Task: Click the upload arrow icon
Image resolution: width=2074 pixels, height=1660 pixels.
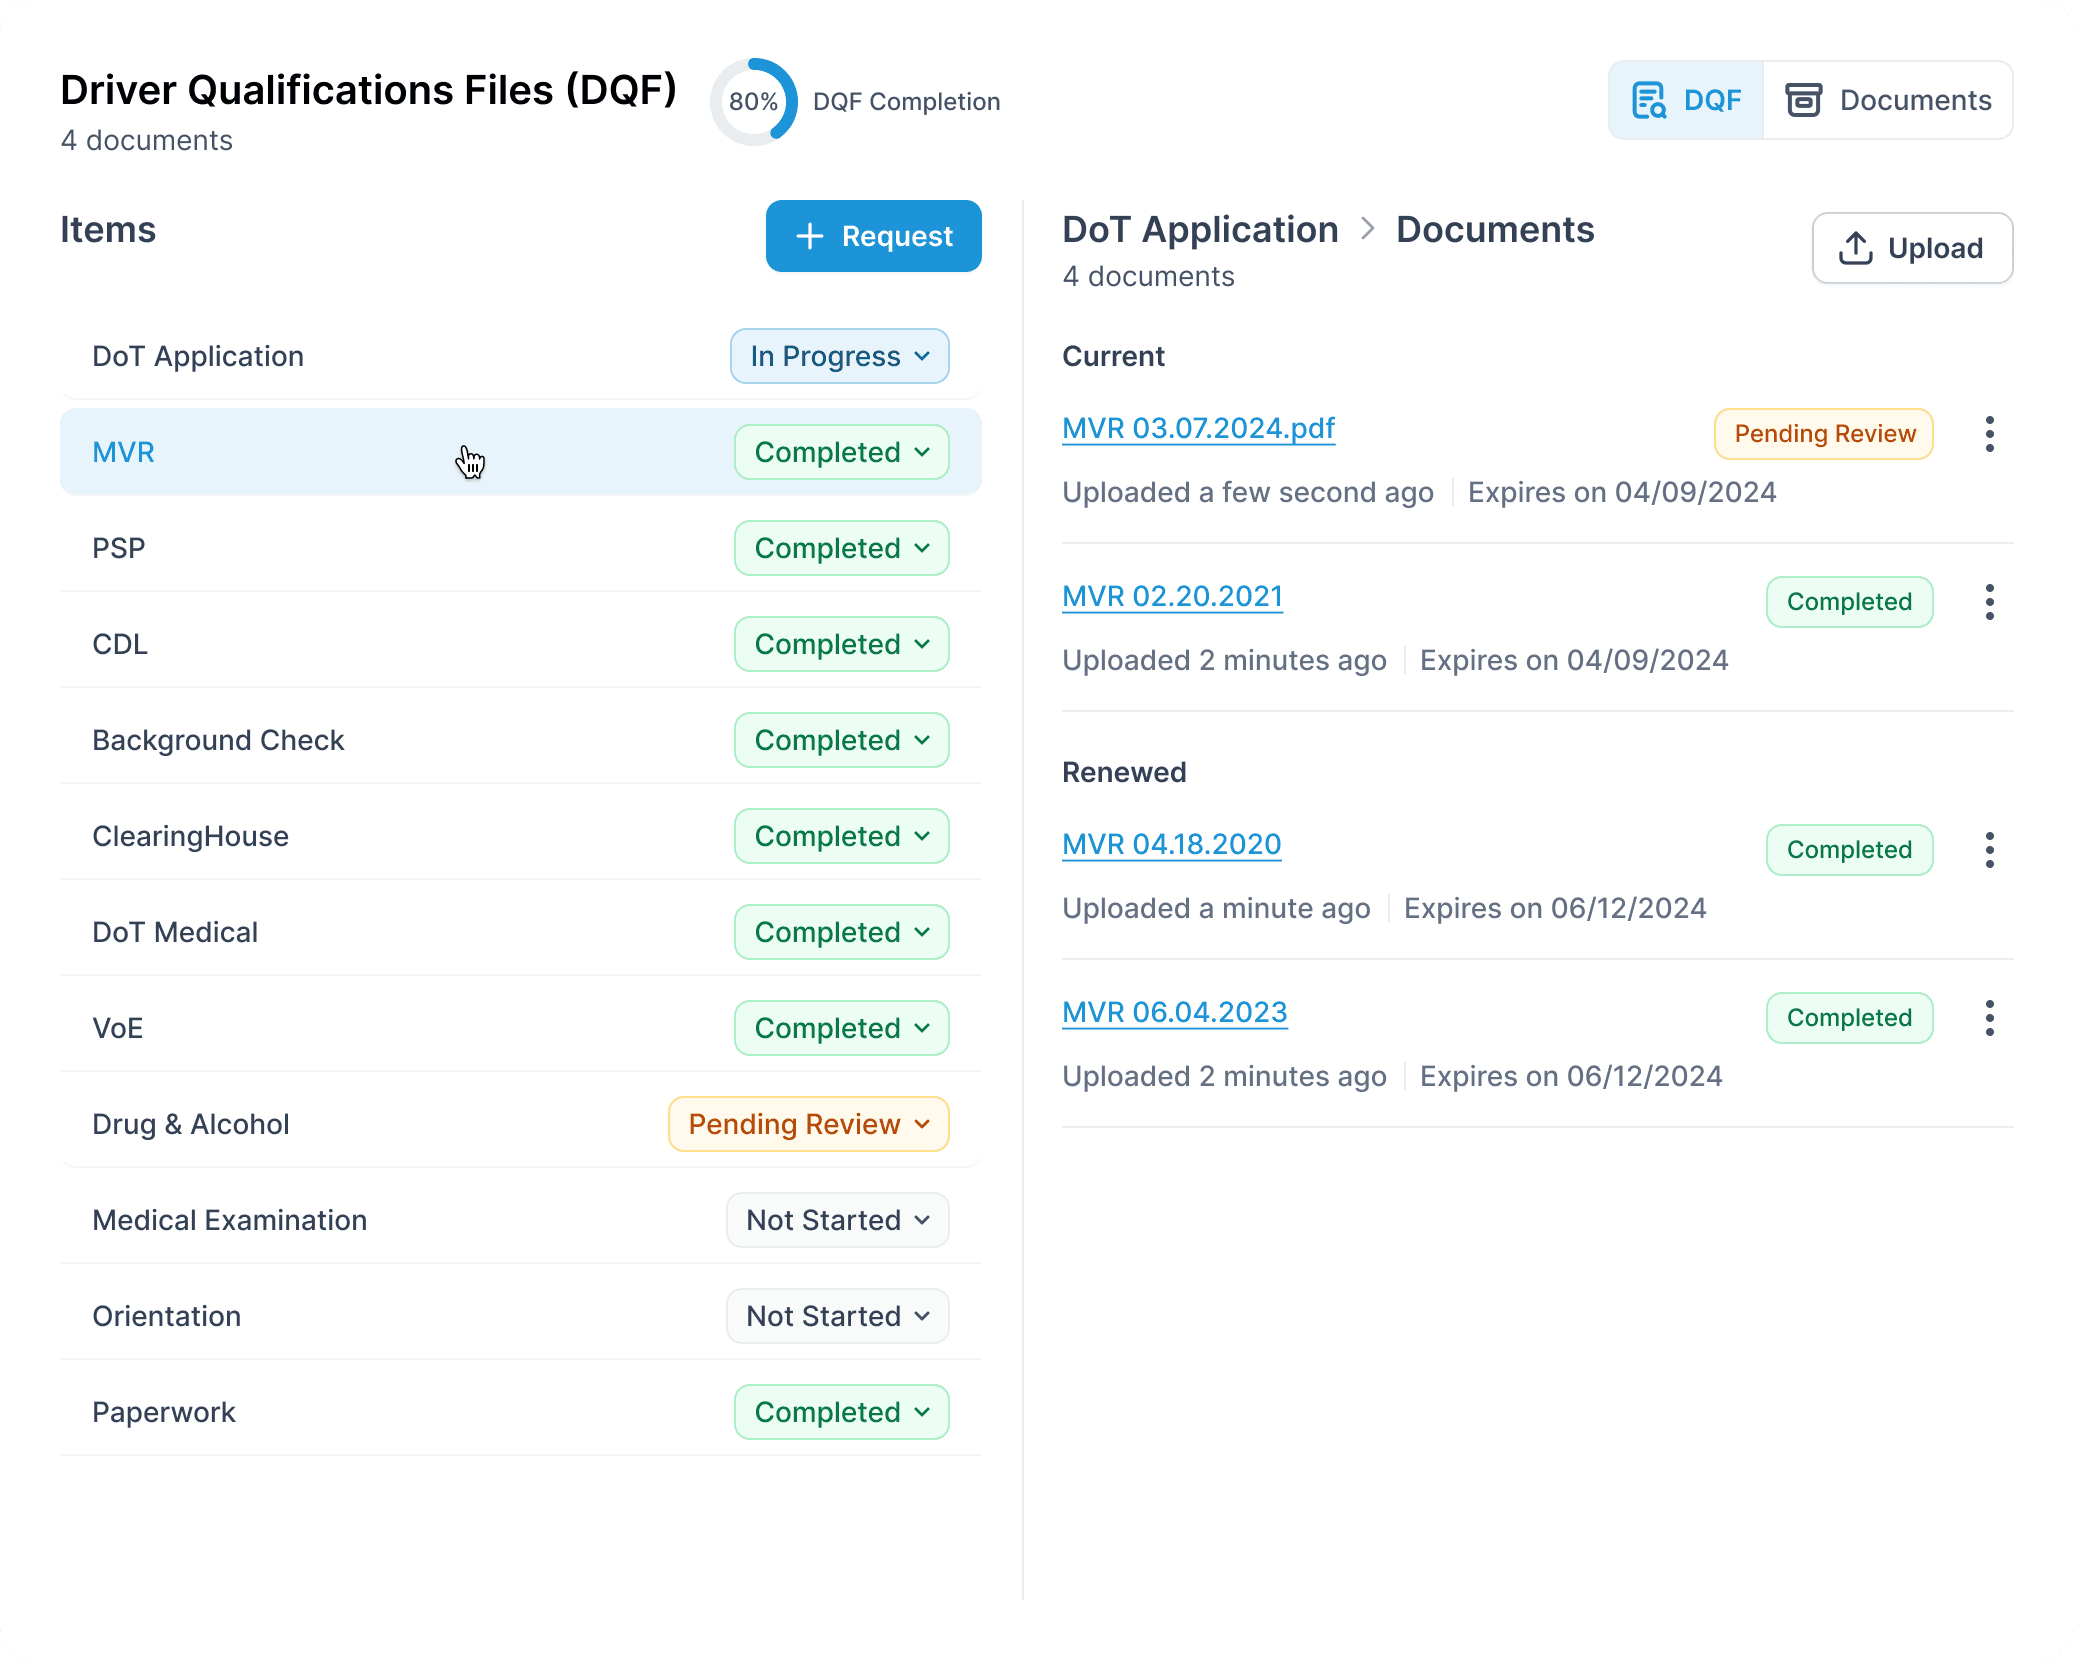Action: point(1855,248)
